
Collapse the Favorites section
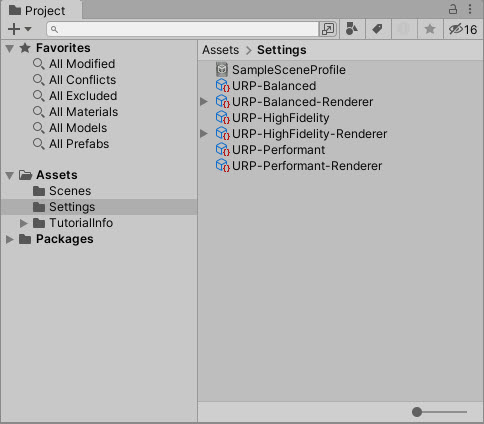coord(10,49)
